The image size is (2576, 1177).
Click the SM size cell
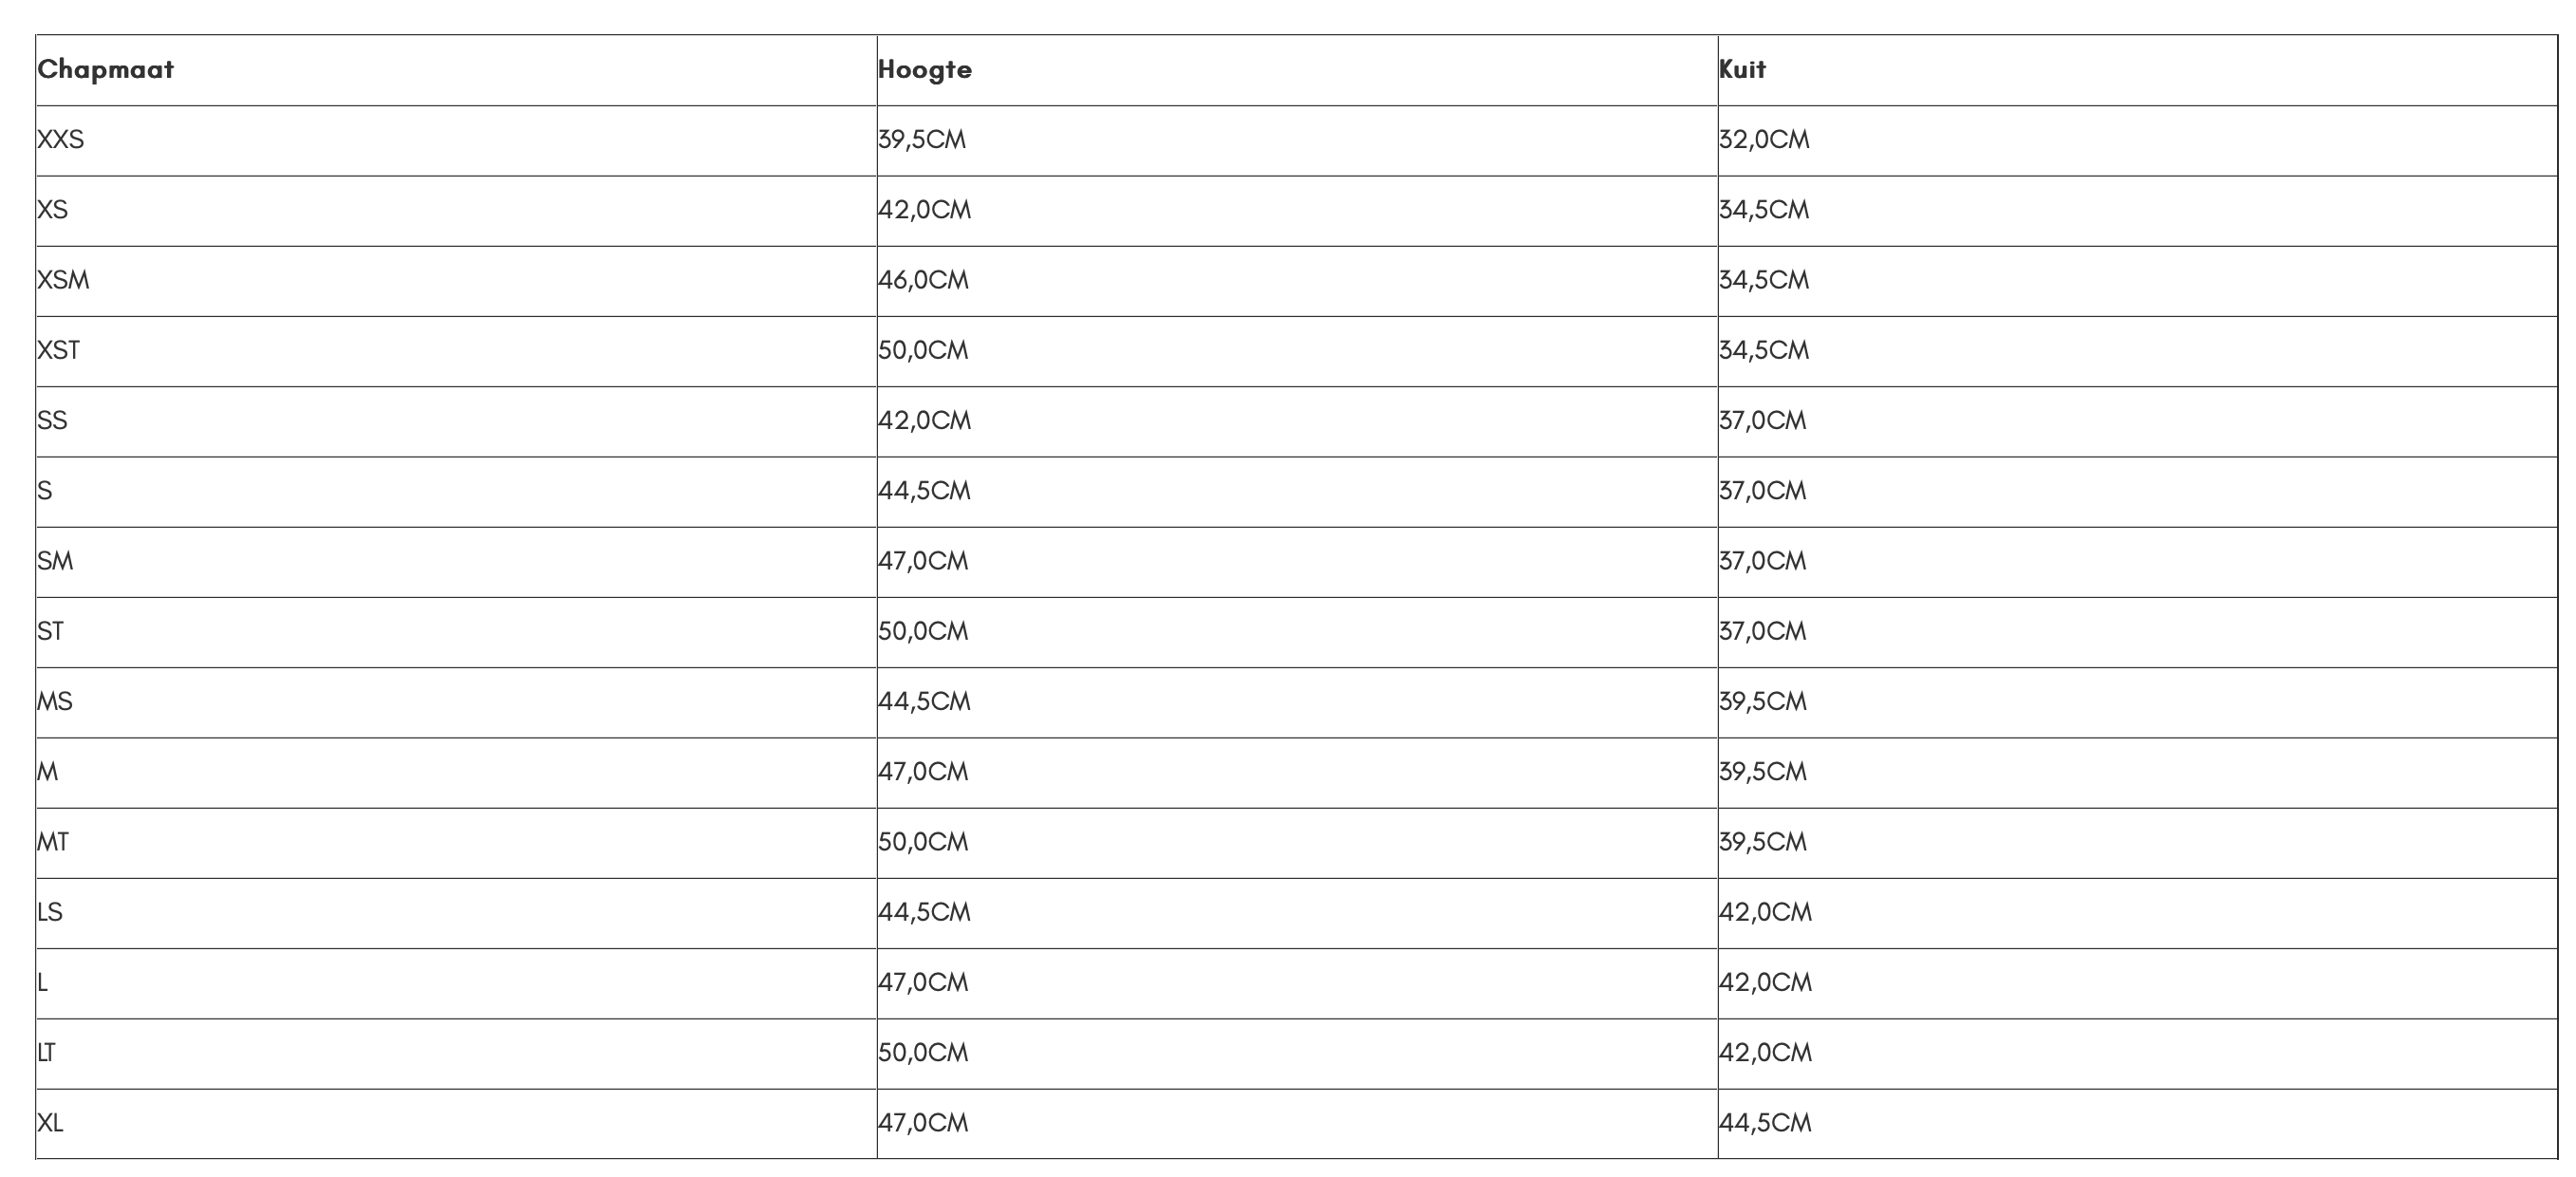(56, 561)
